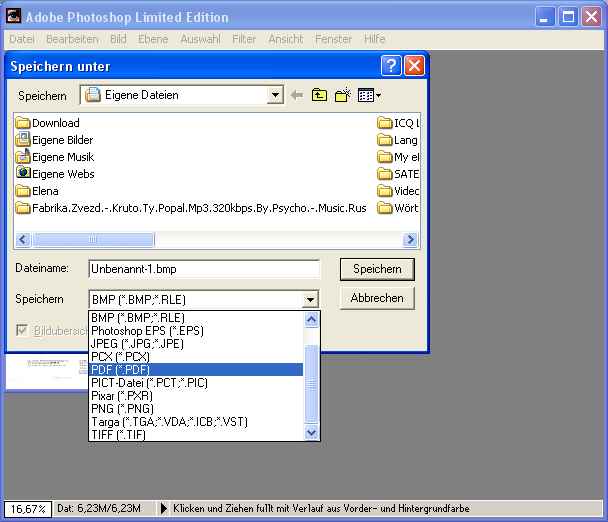Select the My el folder
This screenshot has height=522, width=608.
coord(398,157)
